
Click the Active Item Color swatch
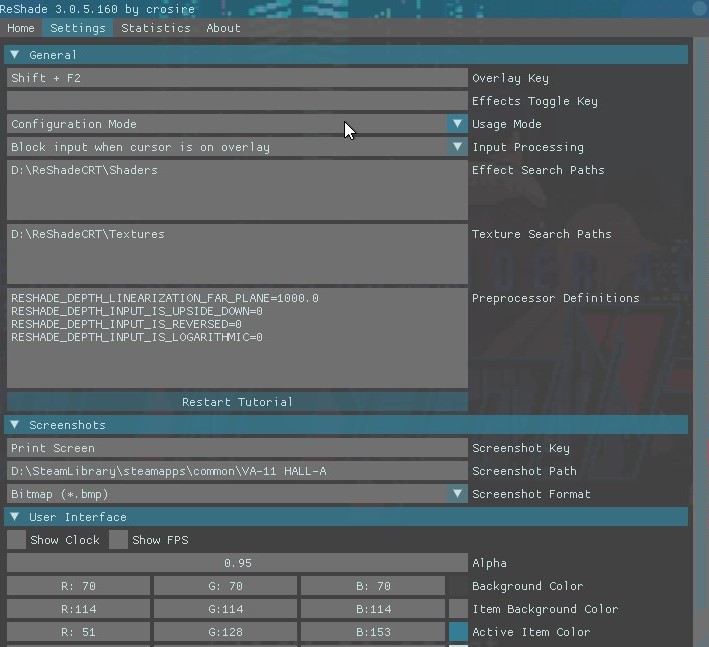pyautogui.click(x=458, y=632)
